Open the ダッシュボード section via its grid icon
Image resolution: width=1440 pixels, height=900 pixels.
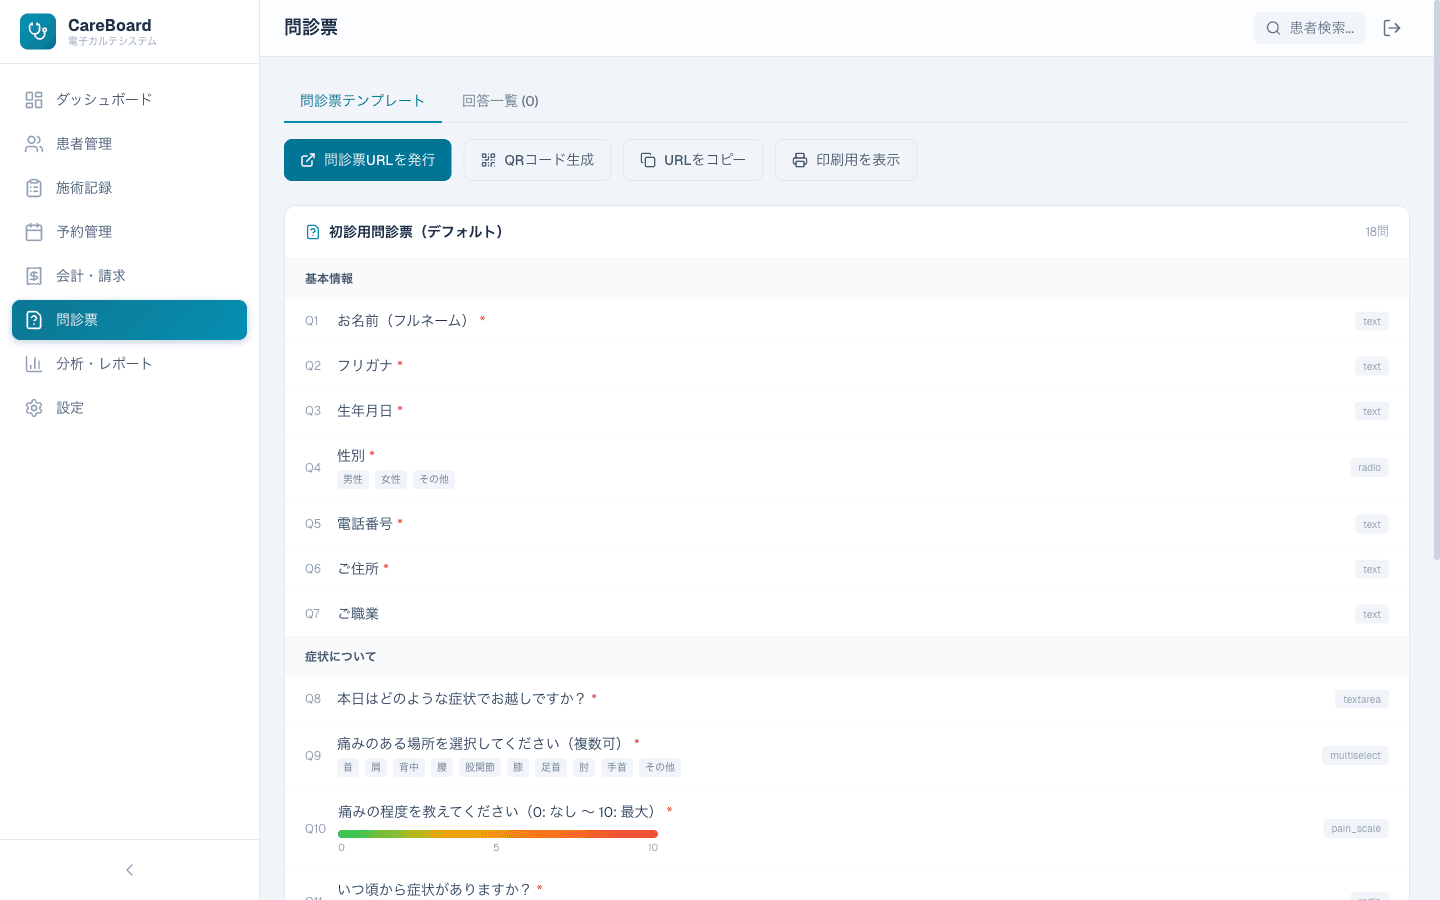pyautogui.click(x=34, y=100)
